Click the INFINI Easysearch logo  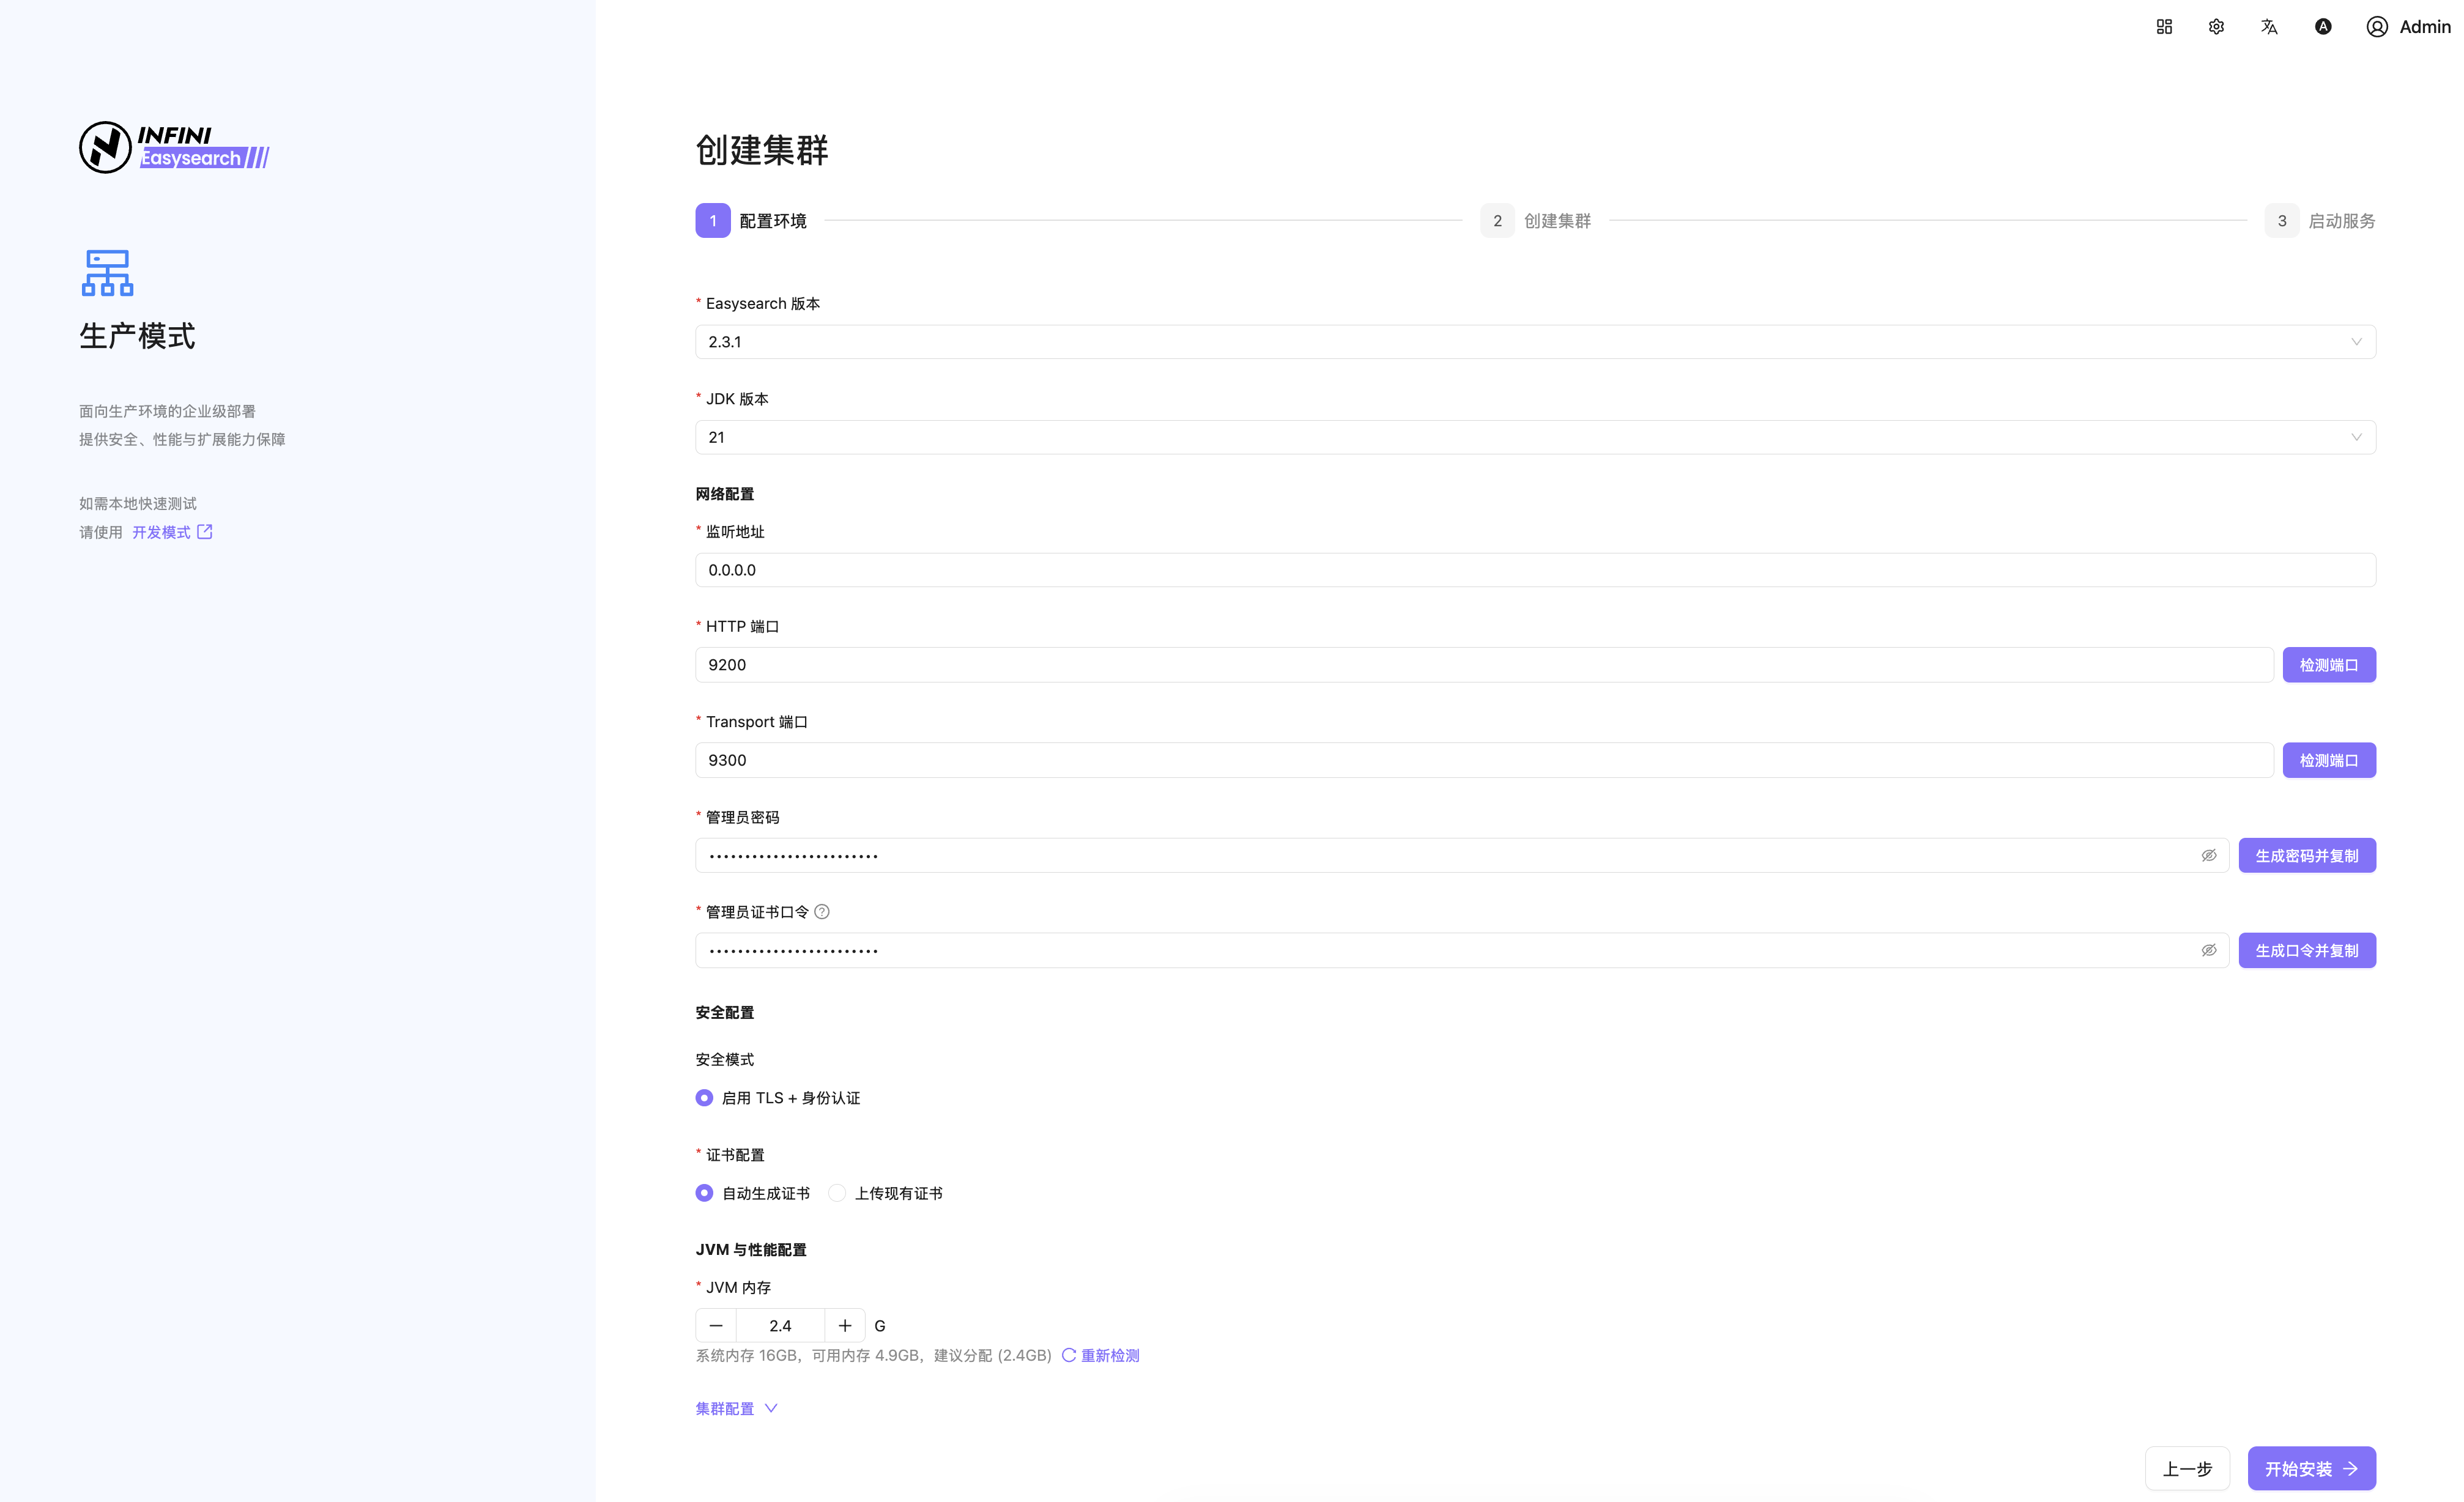(x=175, y=147)
